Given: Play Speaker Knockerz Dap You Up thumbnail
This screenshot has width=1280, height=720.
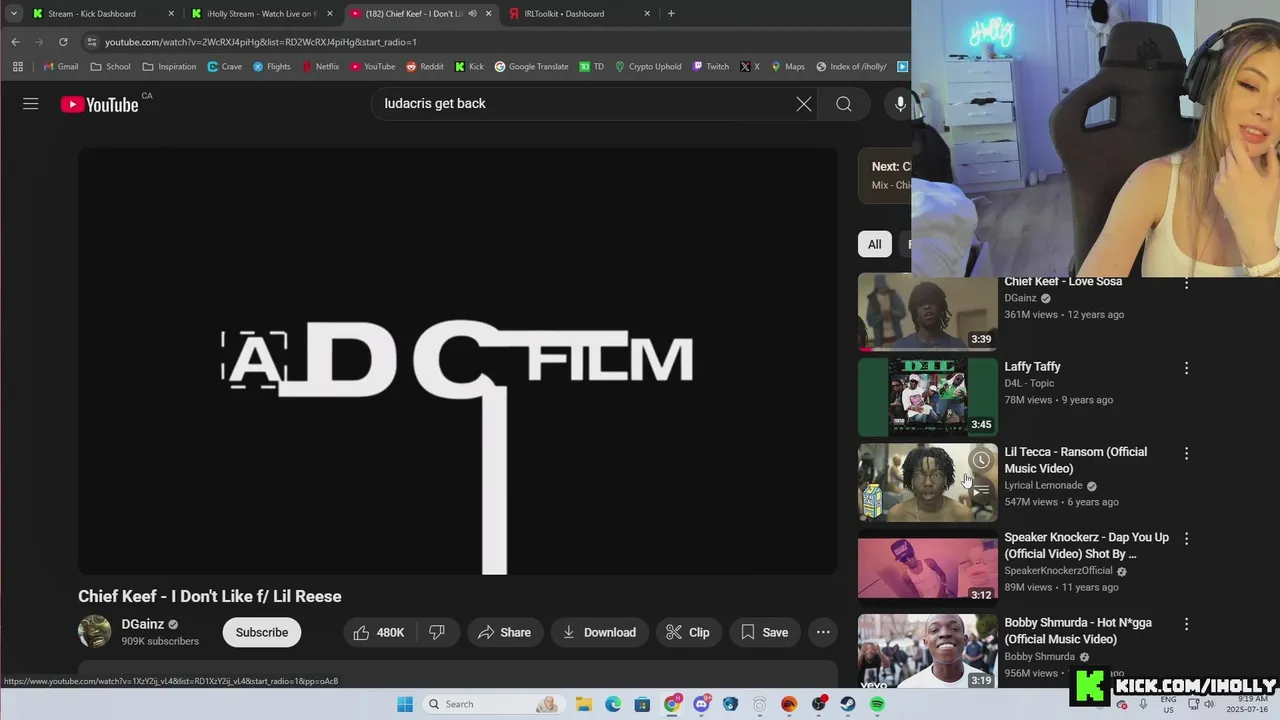Looking at the screenshot, I should (928, 567).
